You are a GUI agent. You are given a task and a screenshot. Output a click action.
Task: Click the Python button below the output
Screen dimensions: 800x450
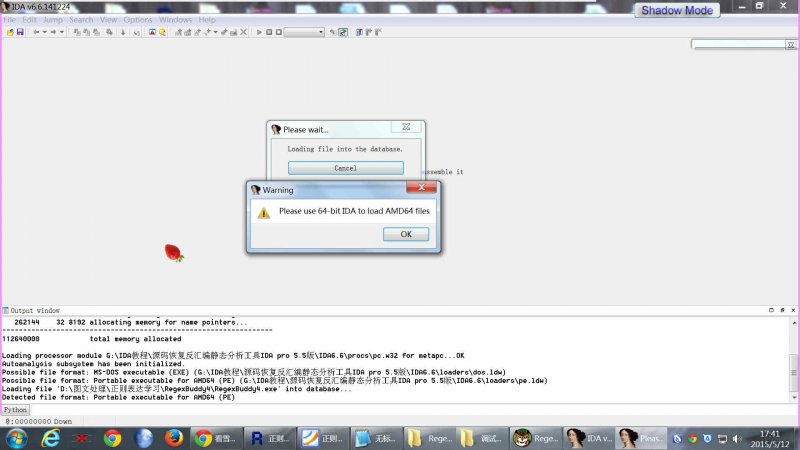point(15,410)
